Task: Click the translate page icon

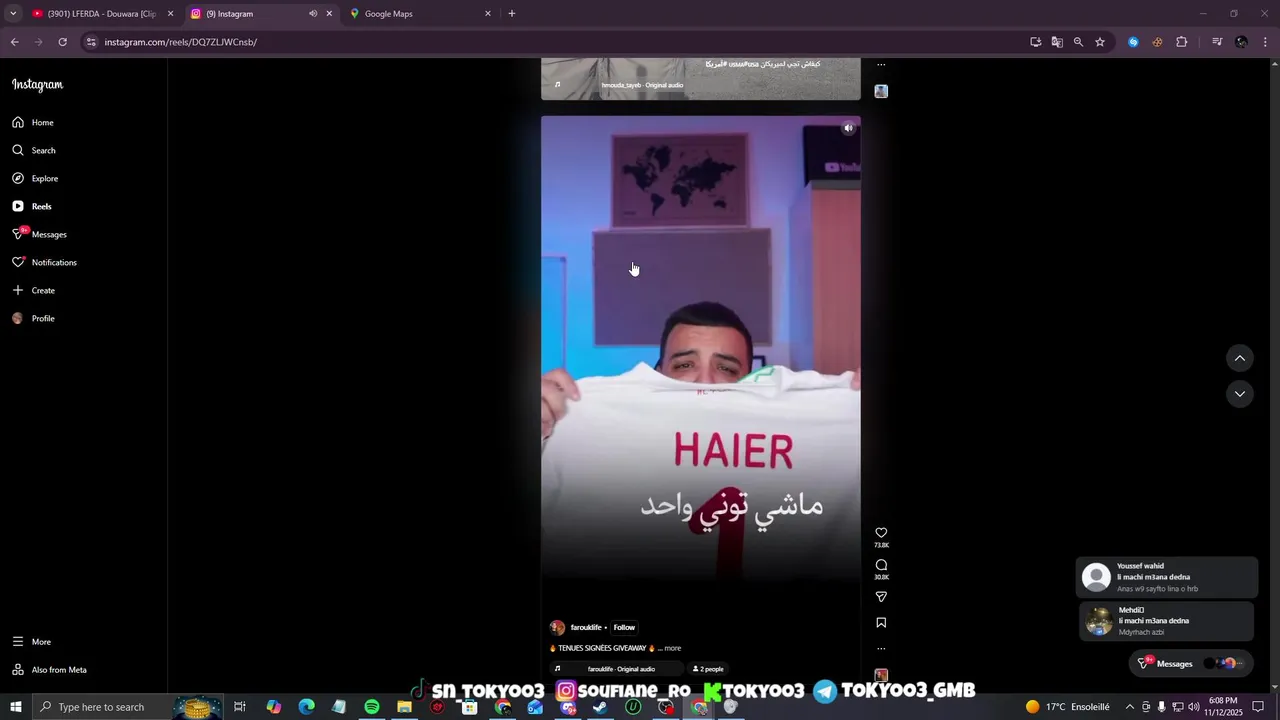Action: (1057, 42)
